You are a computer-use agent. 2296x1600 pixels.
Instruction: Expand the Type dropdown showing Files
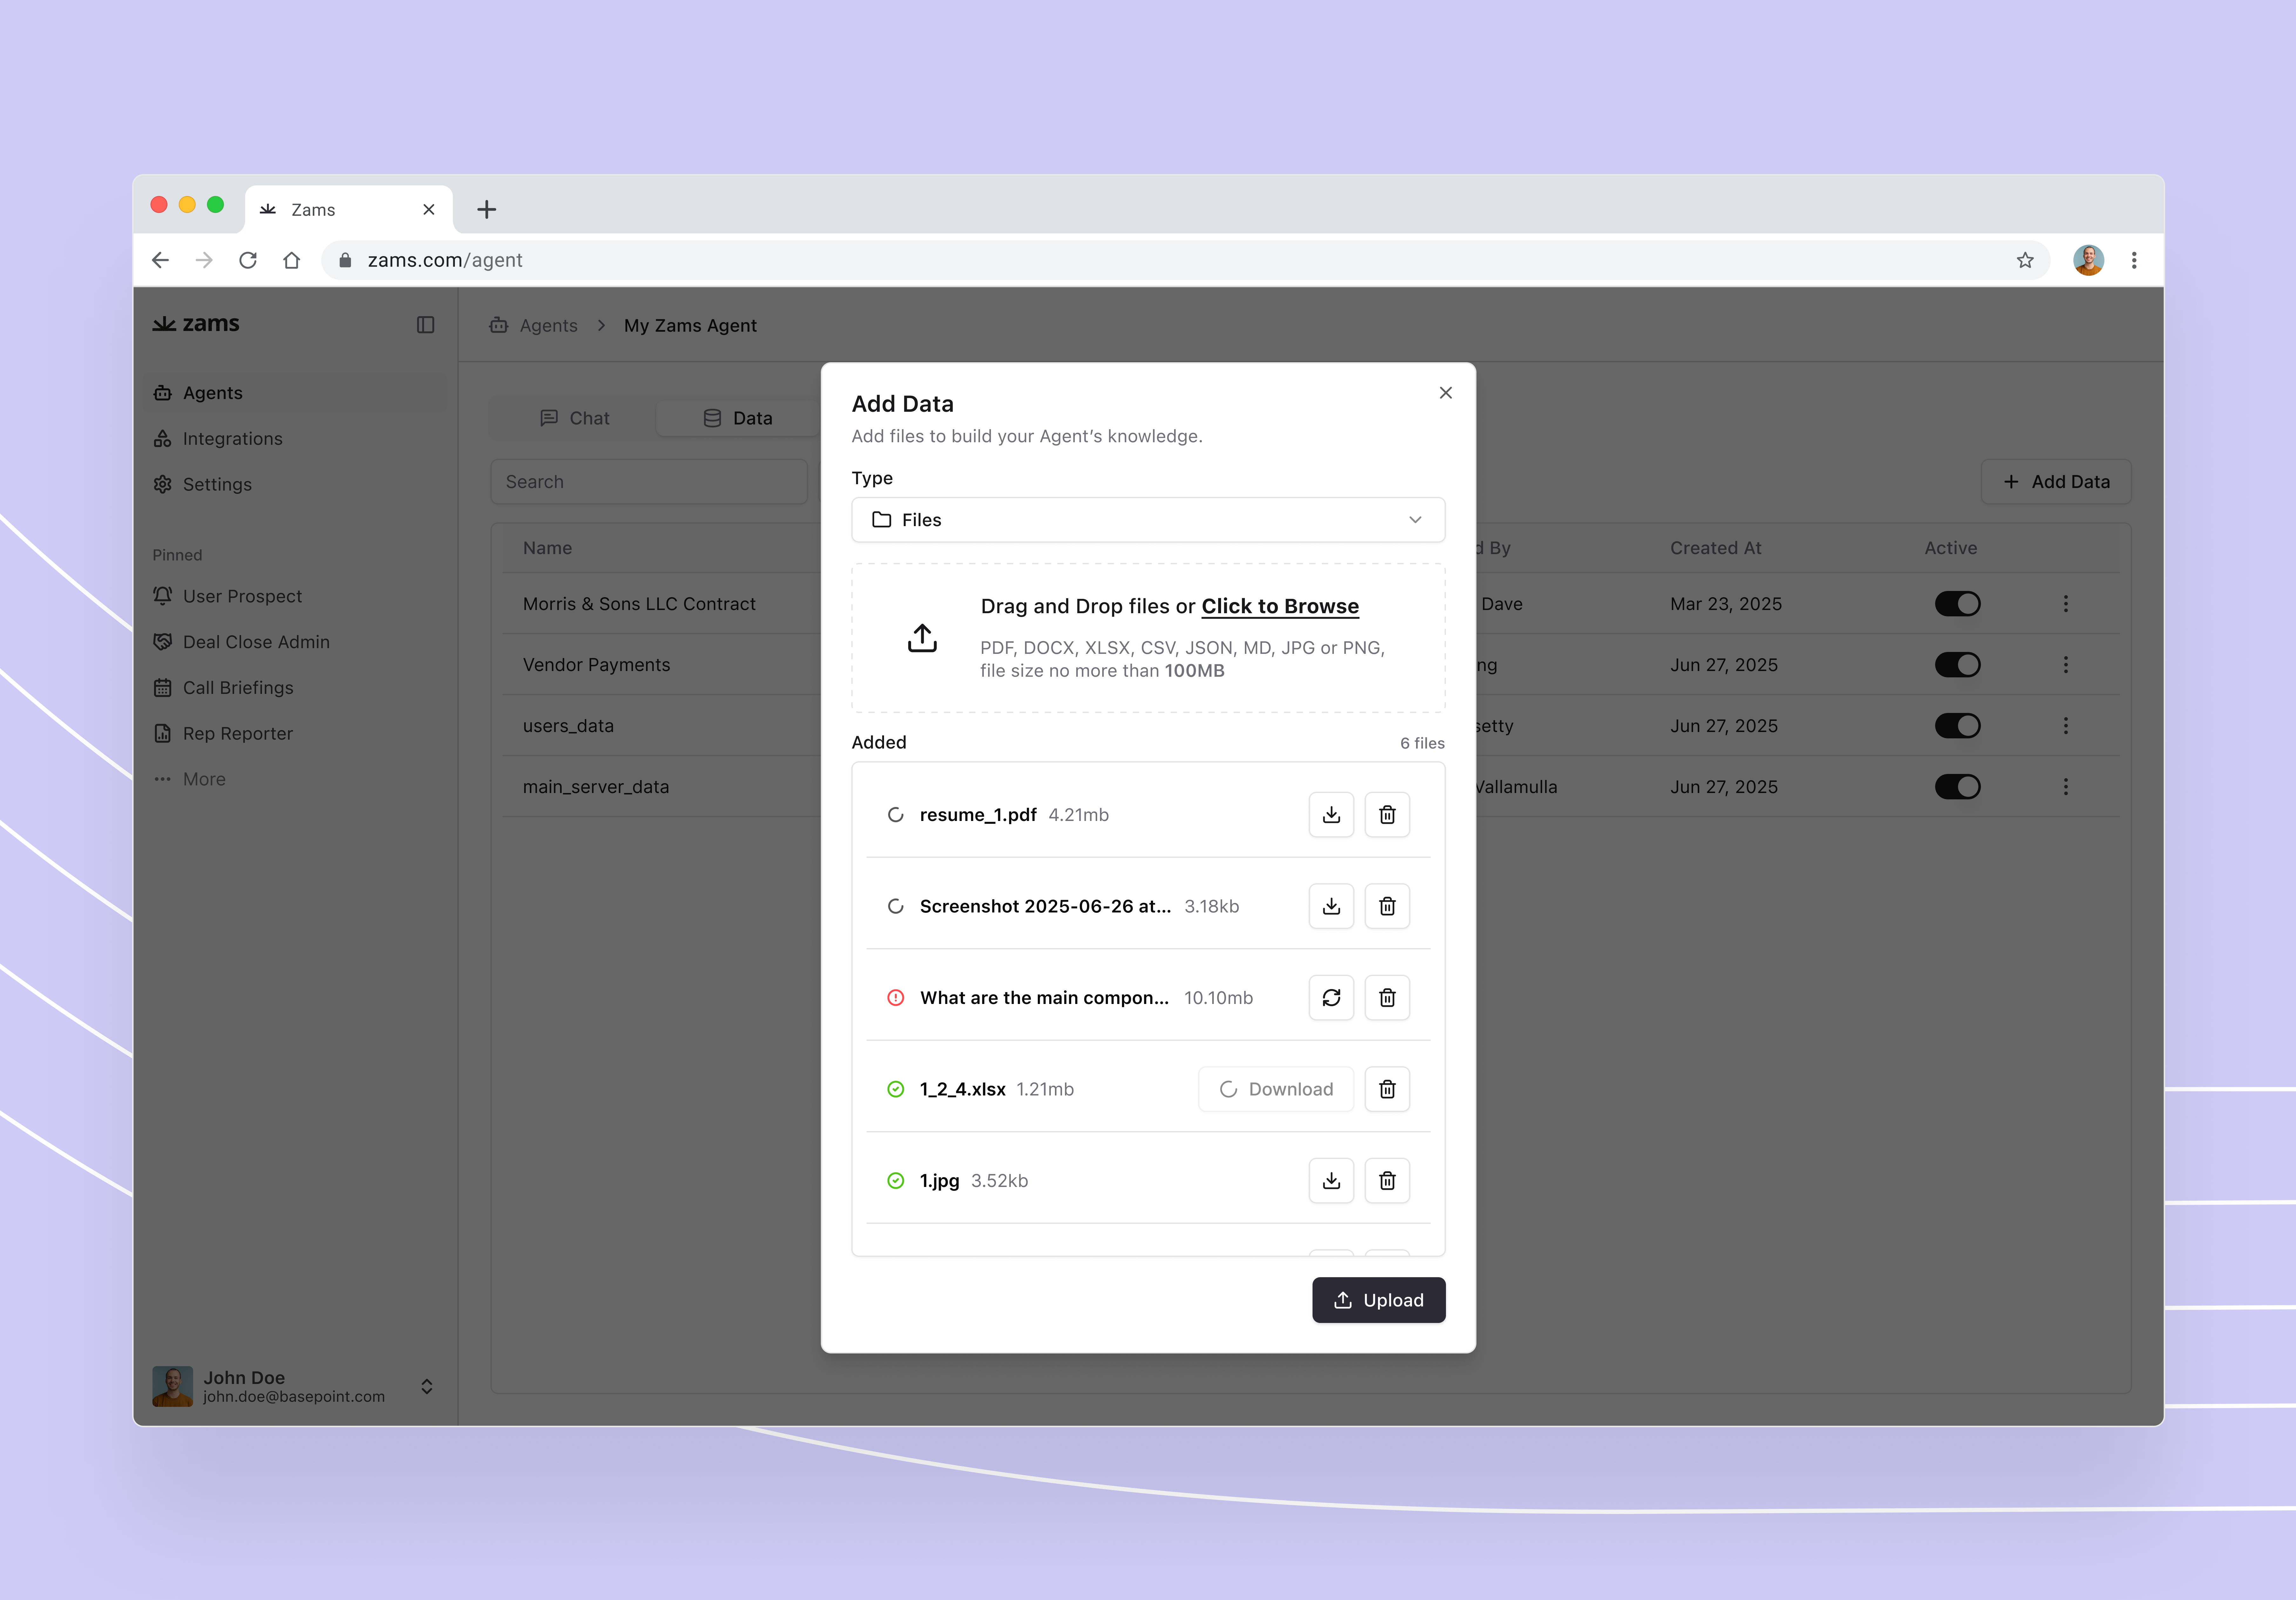(x=1148, y=520)
